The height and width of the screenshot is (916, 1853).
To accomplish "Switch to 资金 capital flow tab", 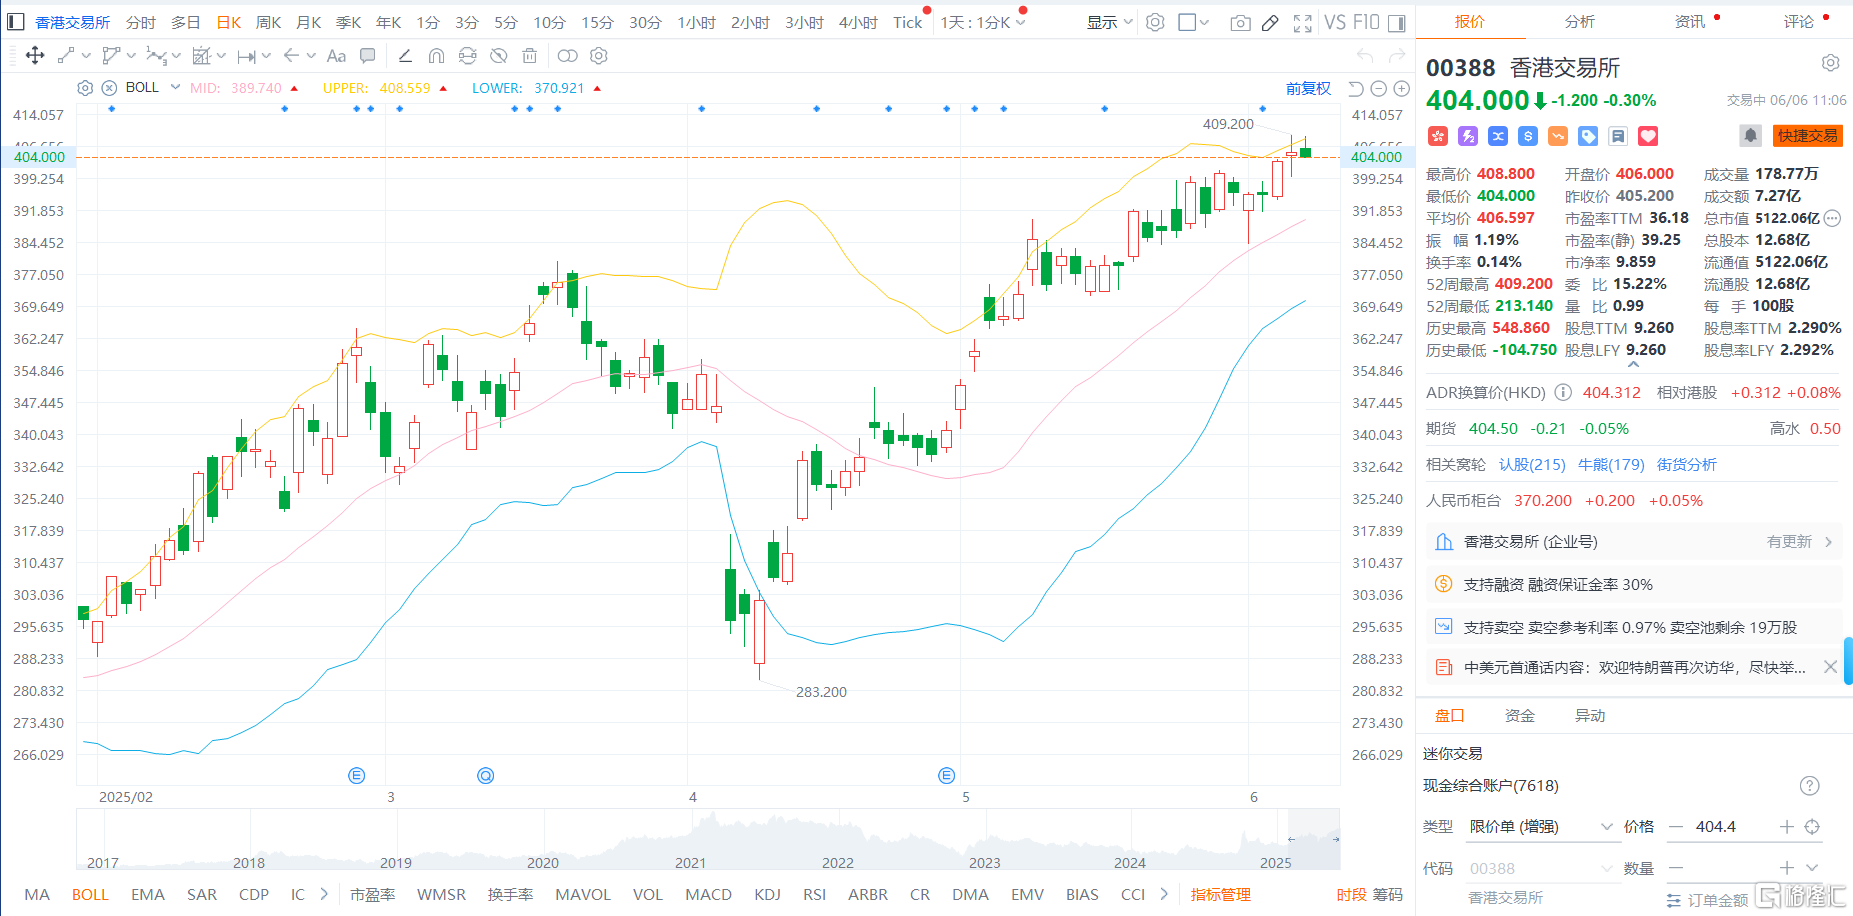I will pyautogui.click(x=1520, y=715).
